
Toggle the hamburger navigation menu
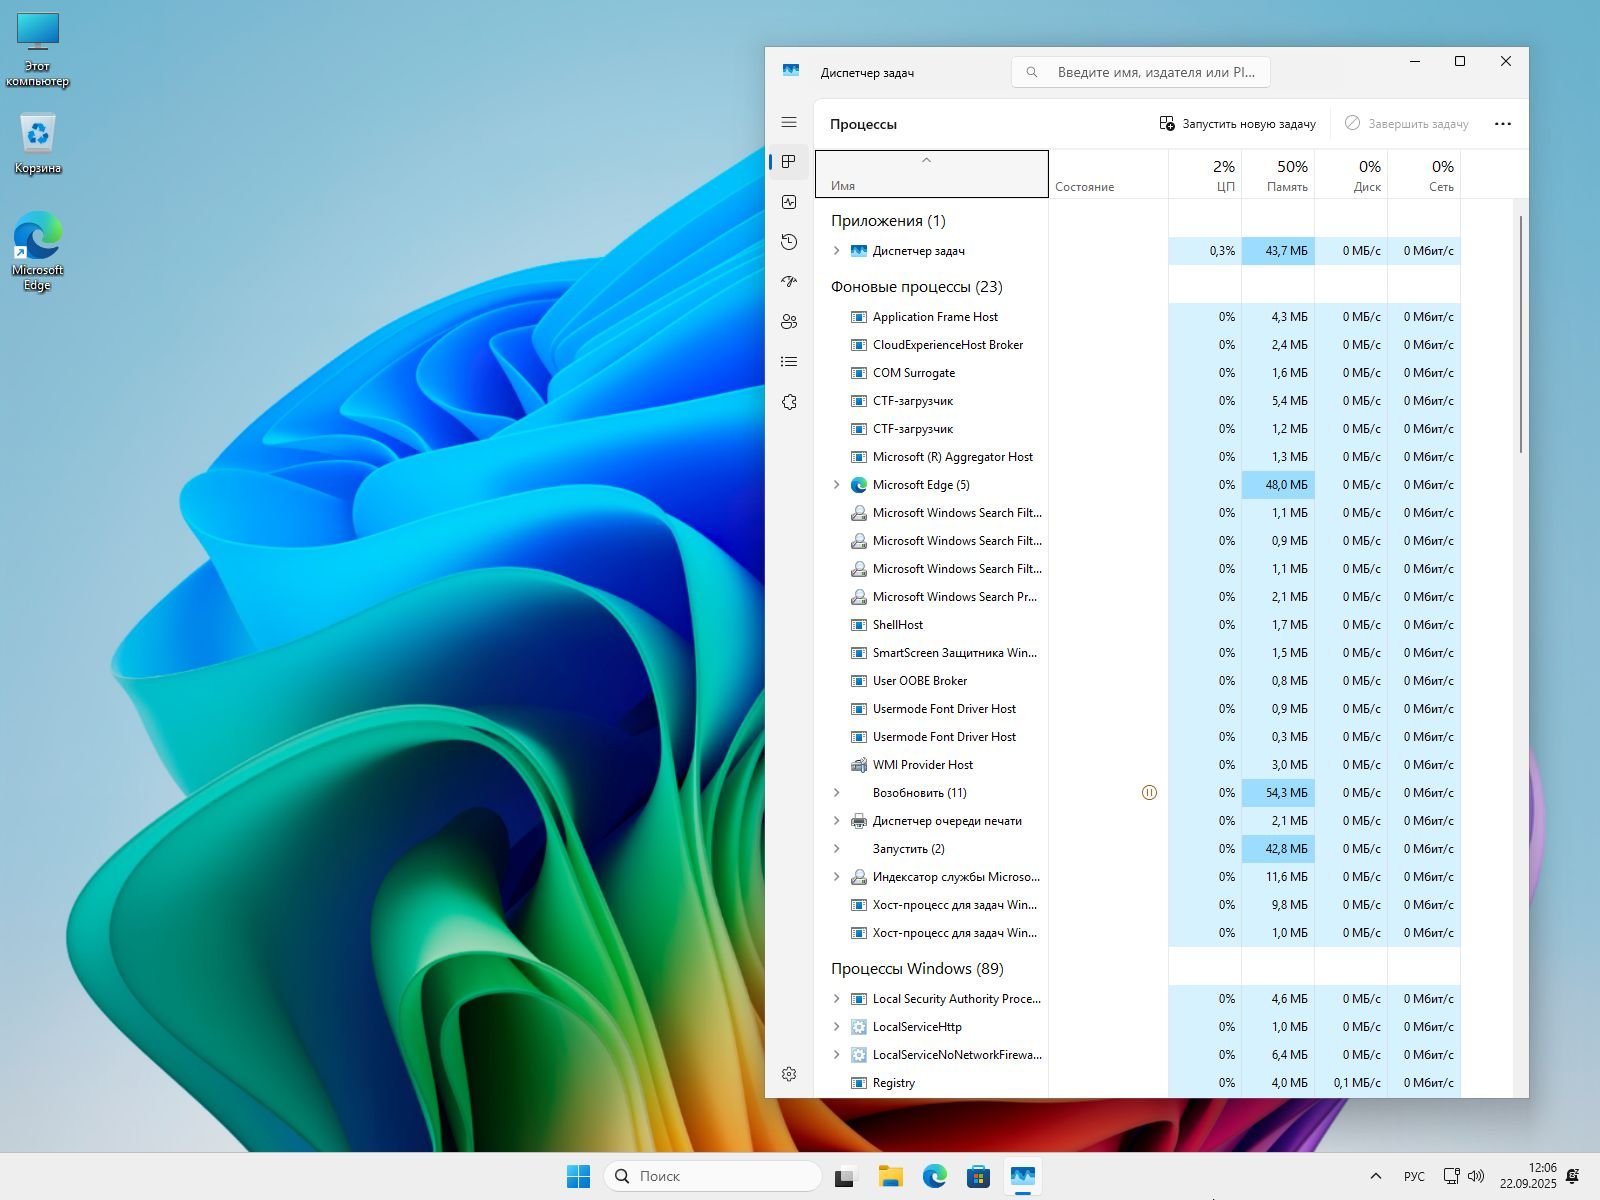tap(789, 122)
